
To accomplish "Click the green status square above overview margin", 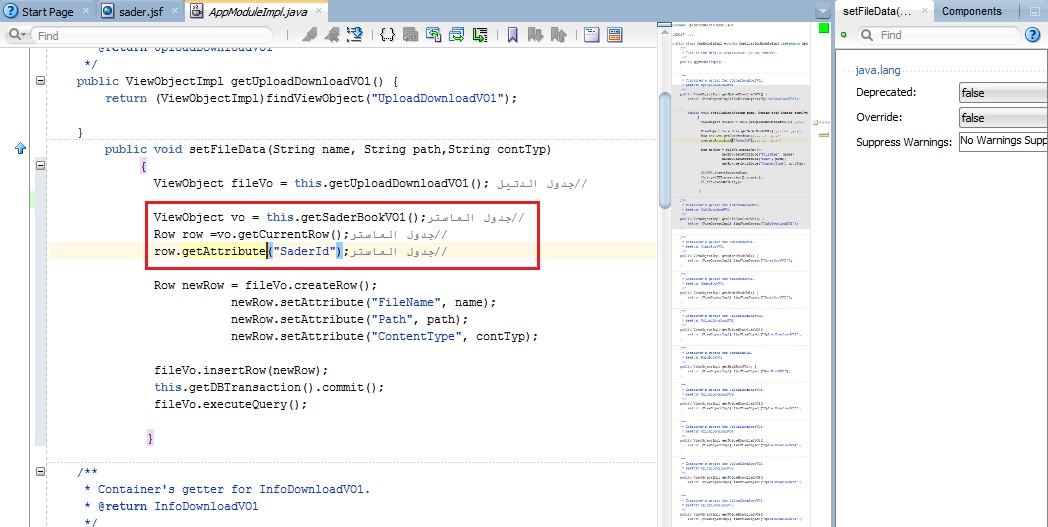I will pyautogui.click(x=824, y=28).
